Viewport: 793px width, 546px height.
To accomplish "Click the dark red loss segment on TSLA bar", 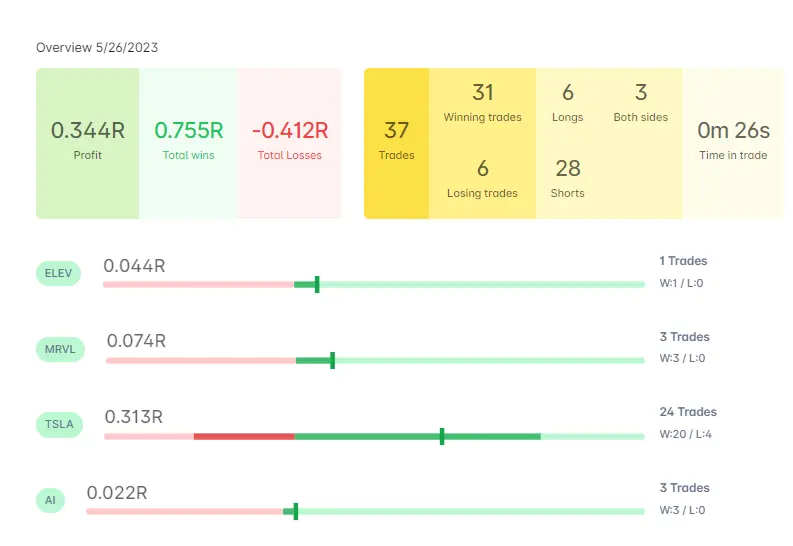I will (x=243, y=436).
